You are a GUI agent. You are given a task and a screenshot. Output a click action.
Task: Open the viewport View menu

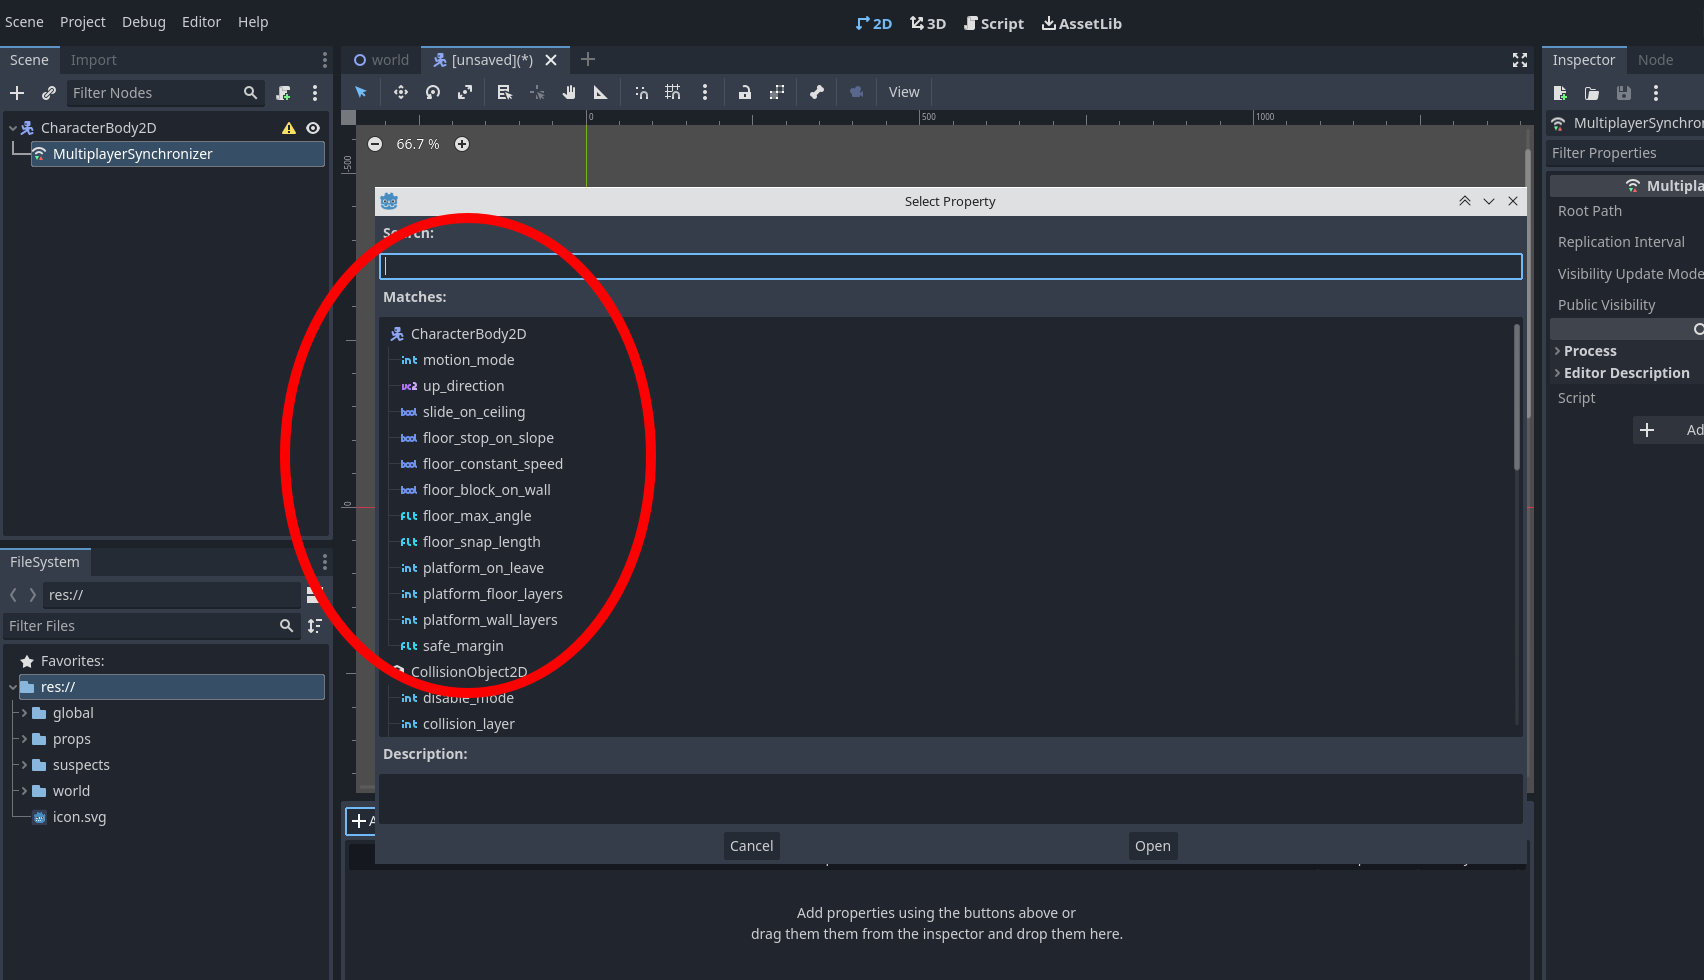[x=904, y=92]
